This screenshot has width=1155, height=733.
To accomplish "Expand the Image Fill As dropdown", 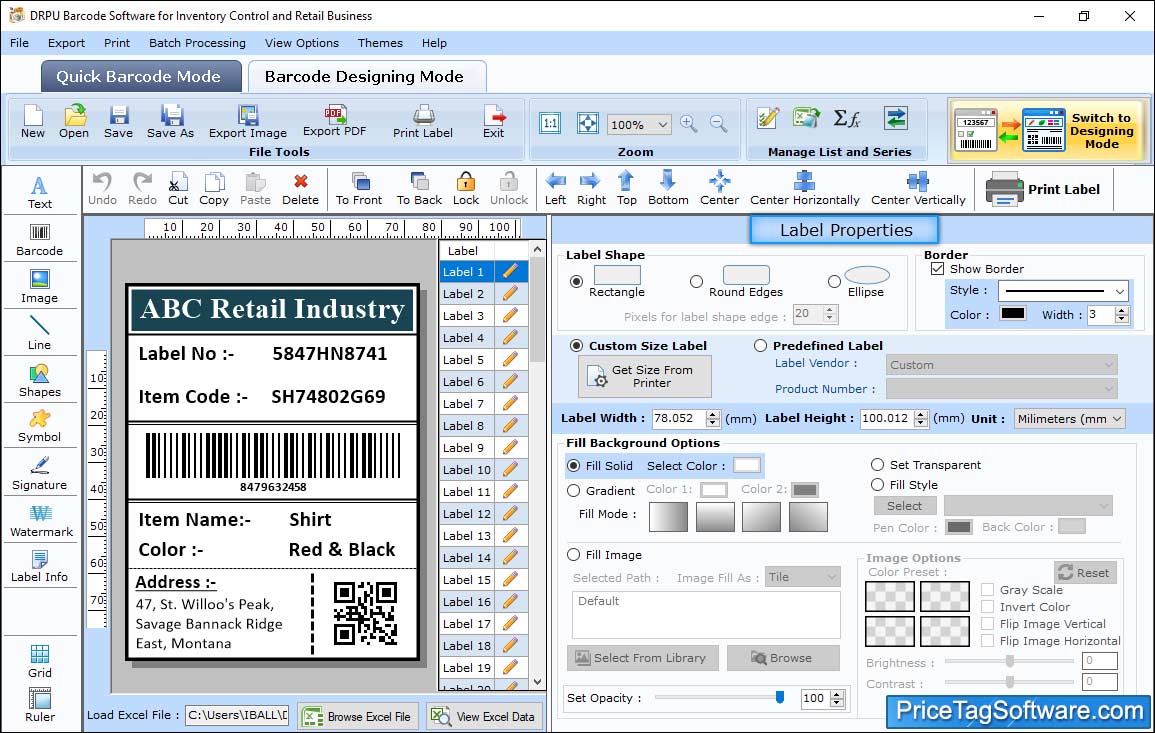I will (x=803, y=577).
